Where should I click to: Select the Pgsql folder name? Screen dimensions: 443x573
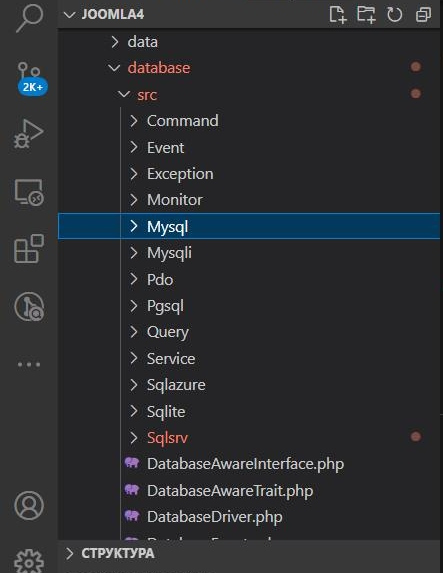pyautogui.click(x=165, y=306)
